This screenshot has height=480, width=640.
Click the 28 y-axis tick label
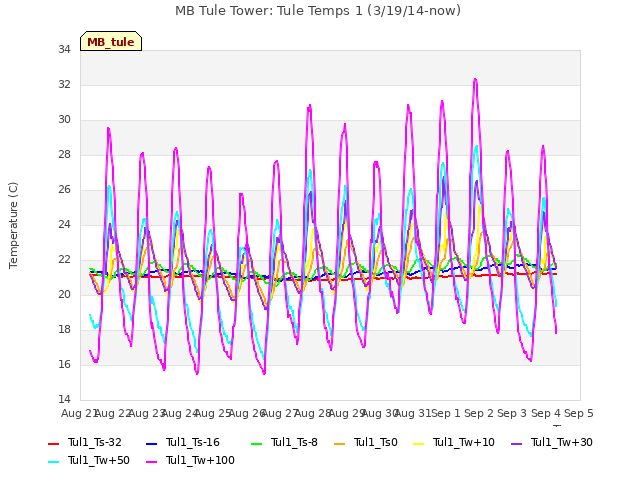point(64,155)
